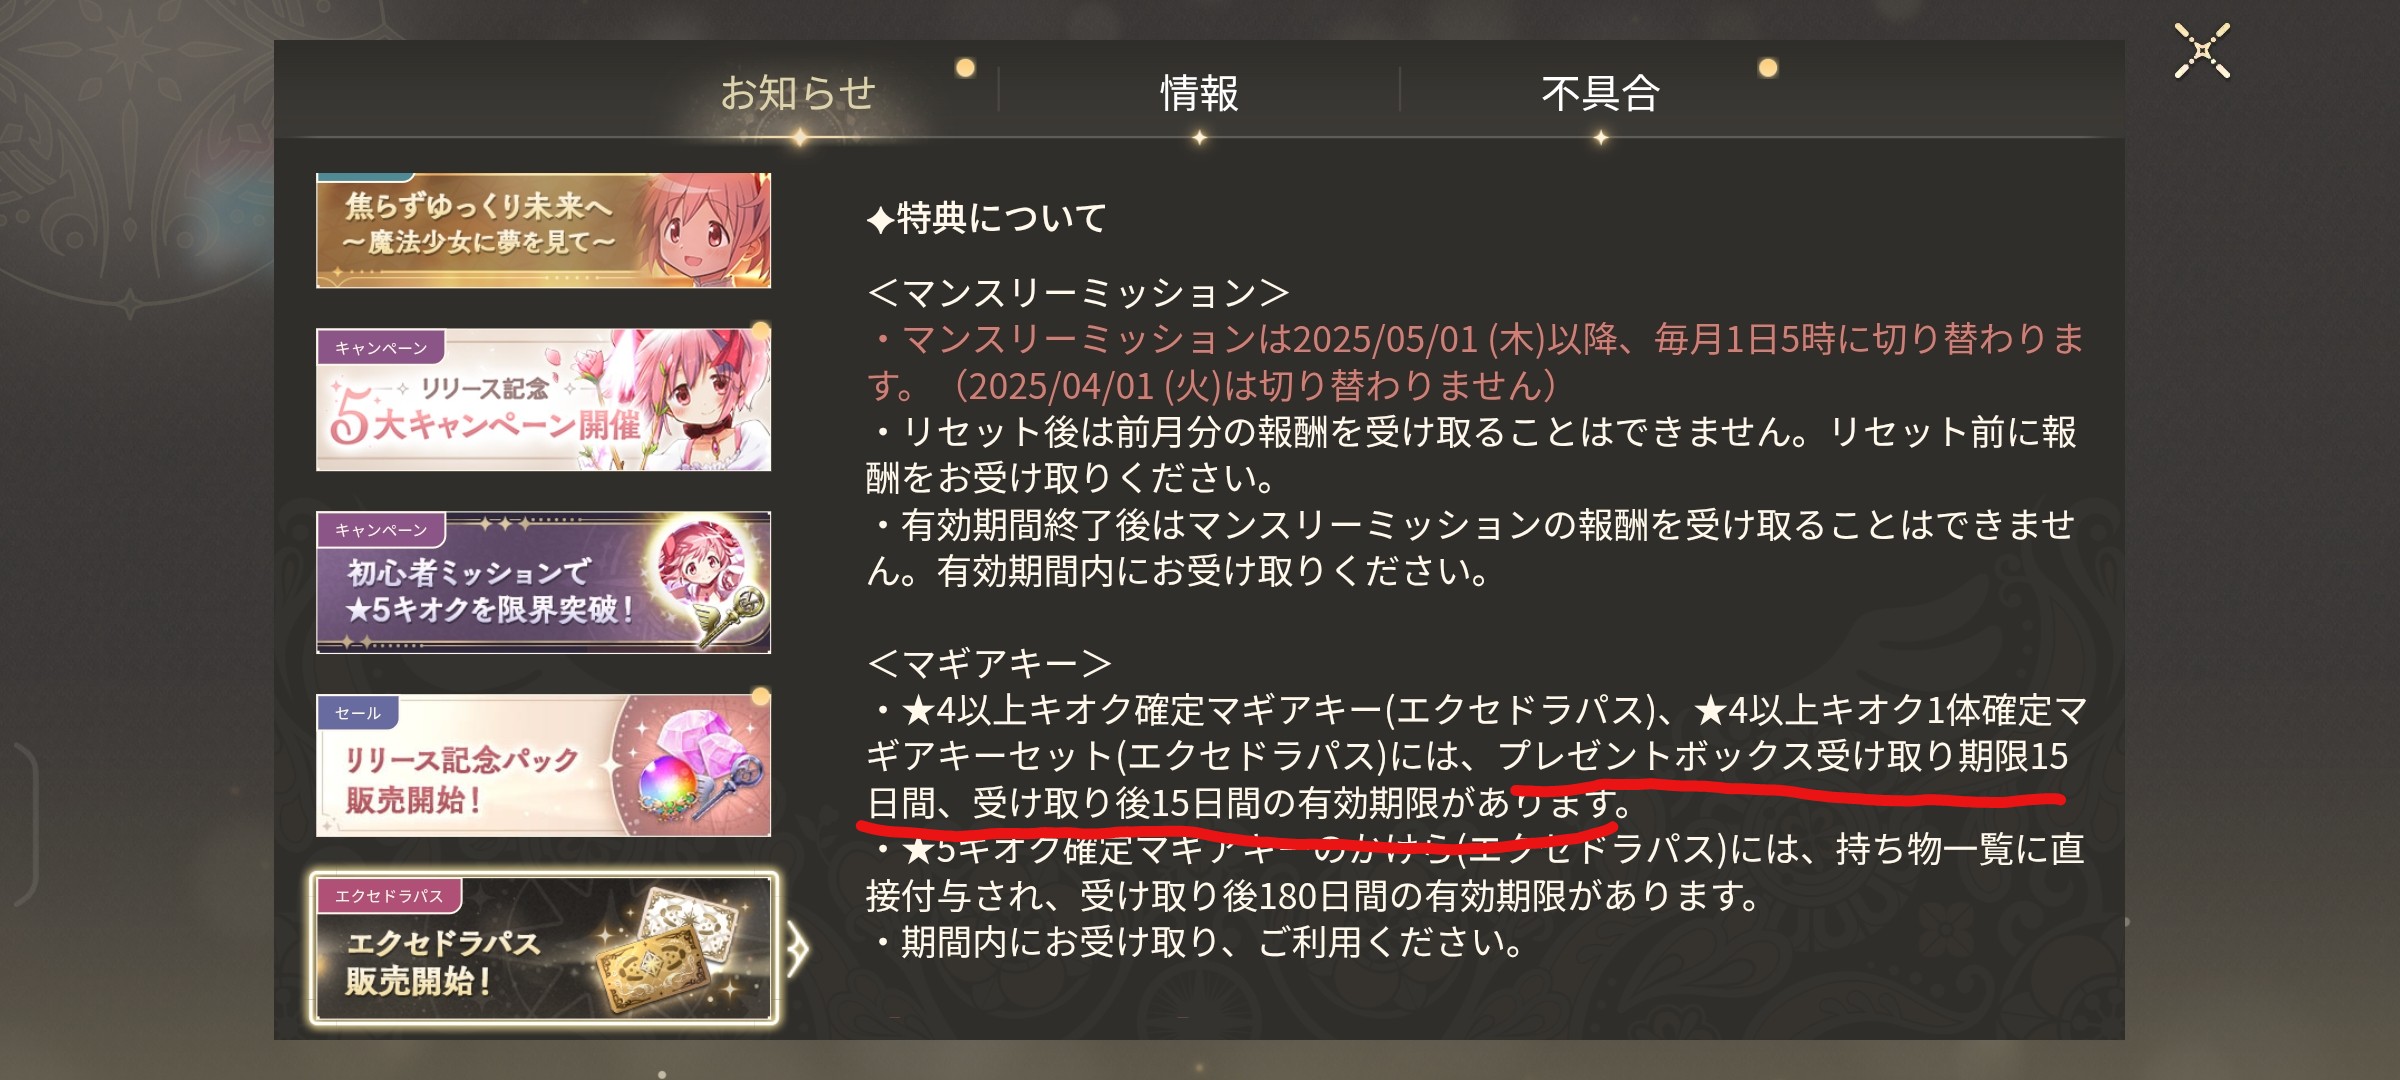Image resolution: width=2400 pixels, height=1080 pixels.
Task: Switch to the お知らせ tab
Action: coord(798,93)
